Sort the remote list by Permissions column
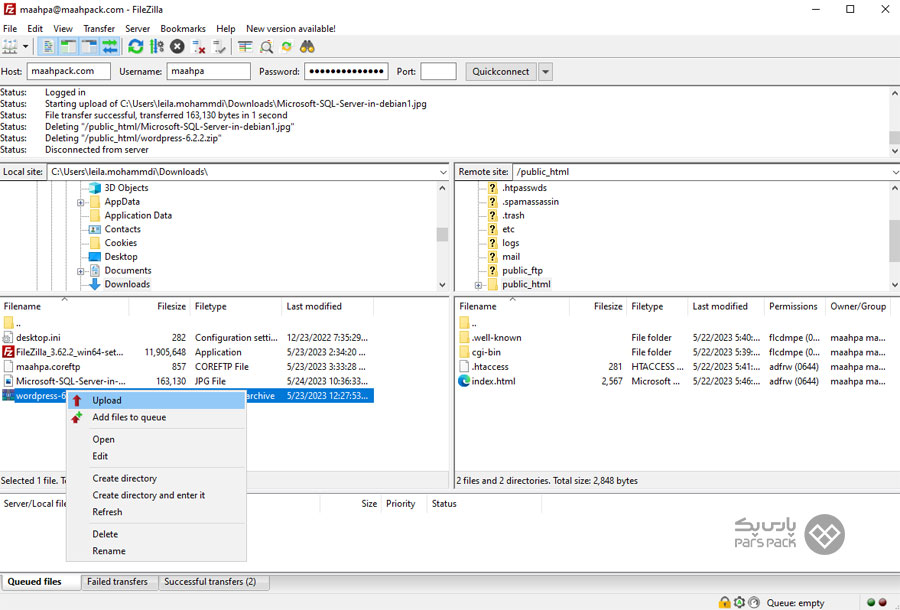Image resolution: width=900 pixels, height=610 pixels. point(794,306)
